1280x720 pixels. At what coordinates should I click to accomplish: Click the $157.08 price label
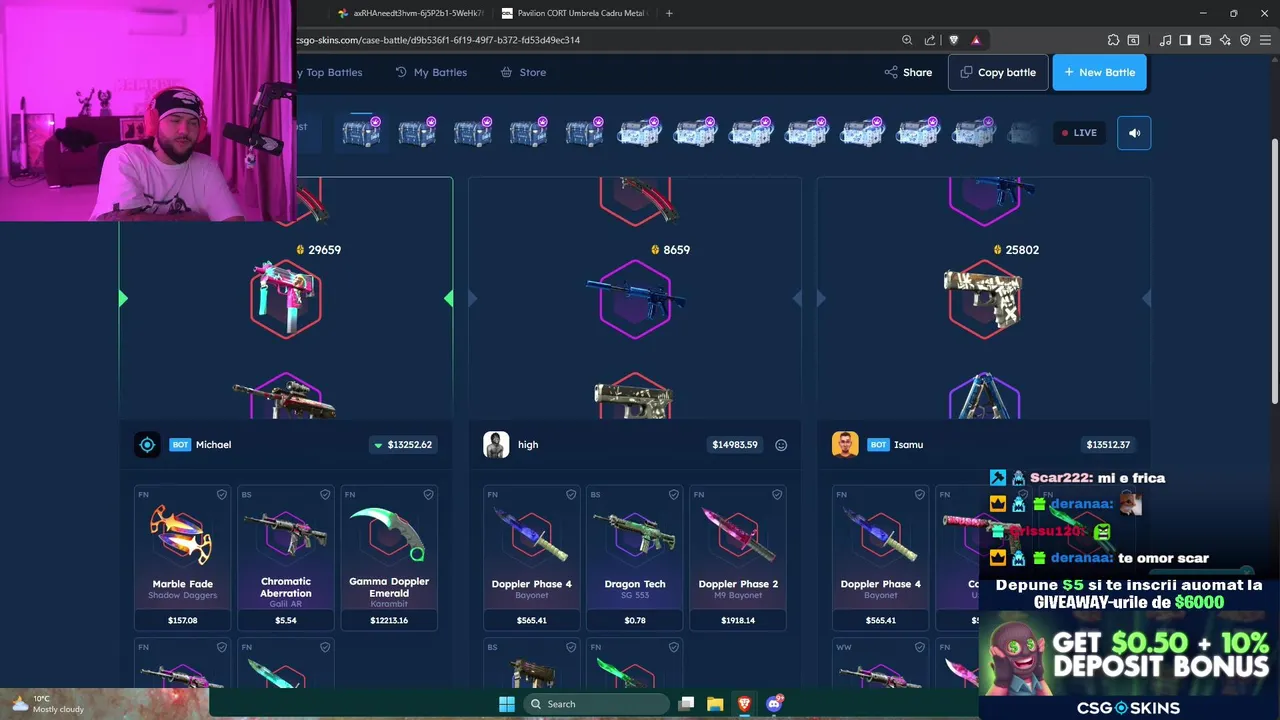182,620
